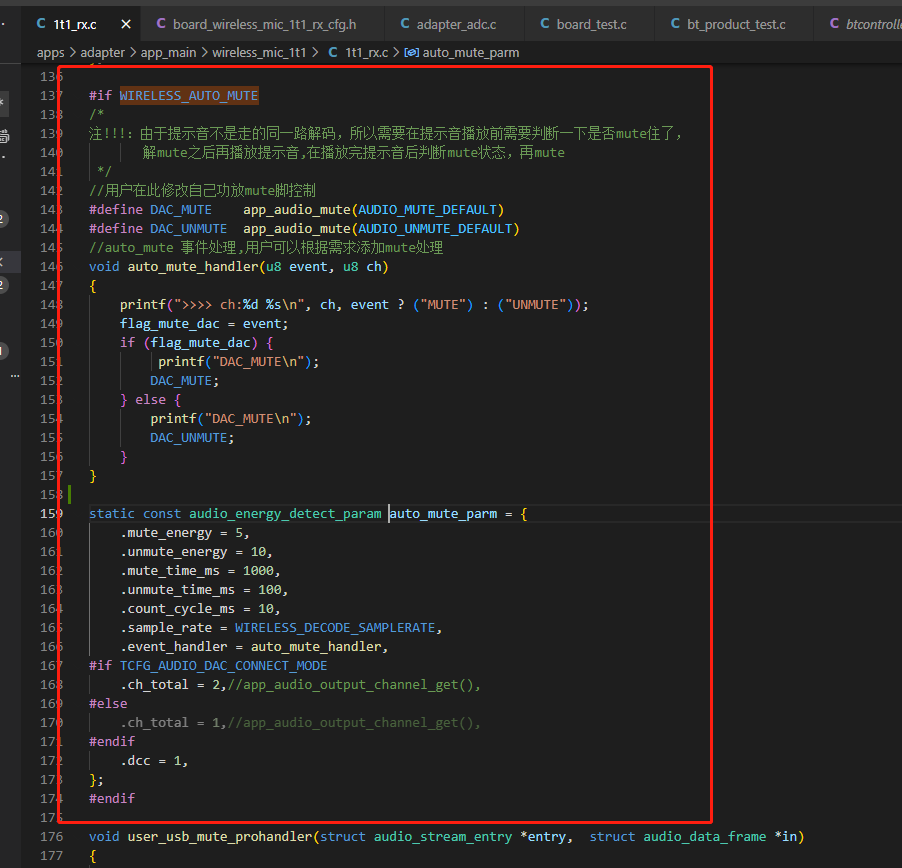Click user_usb_mute_prohandler on line 176
The height and width of the screenshot is (868, 902).
220,836
